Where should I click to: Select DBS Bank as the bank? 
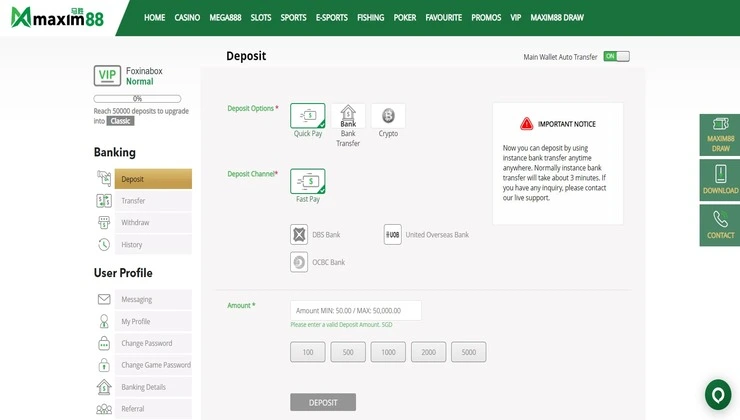[315, 235]
